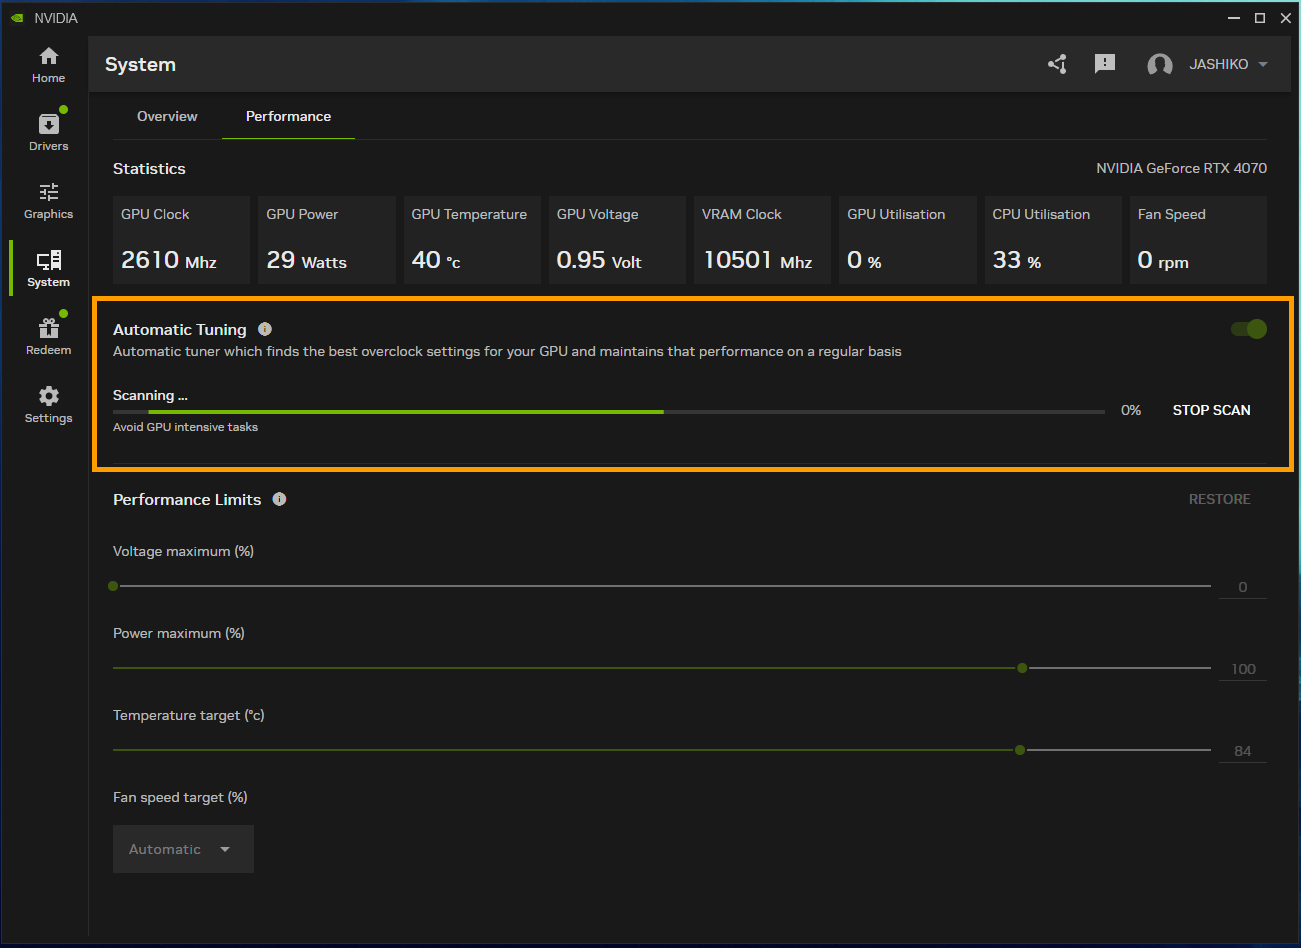
Task: Click the NVIDIA logo in the title bar
Action: (17, 18)
